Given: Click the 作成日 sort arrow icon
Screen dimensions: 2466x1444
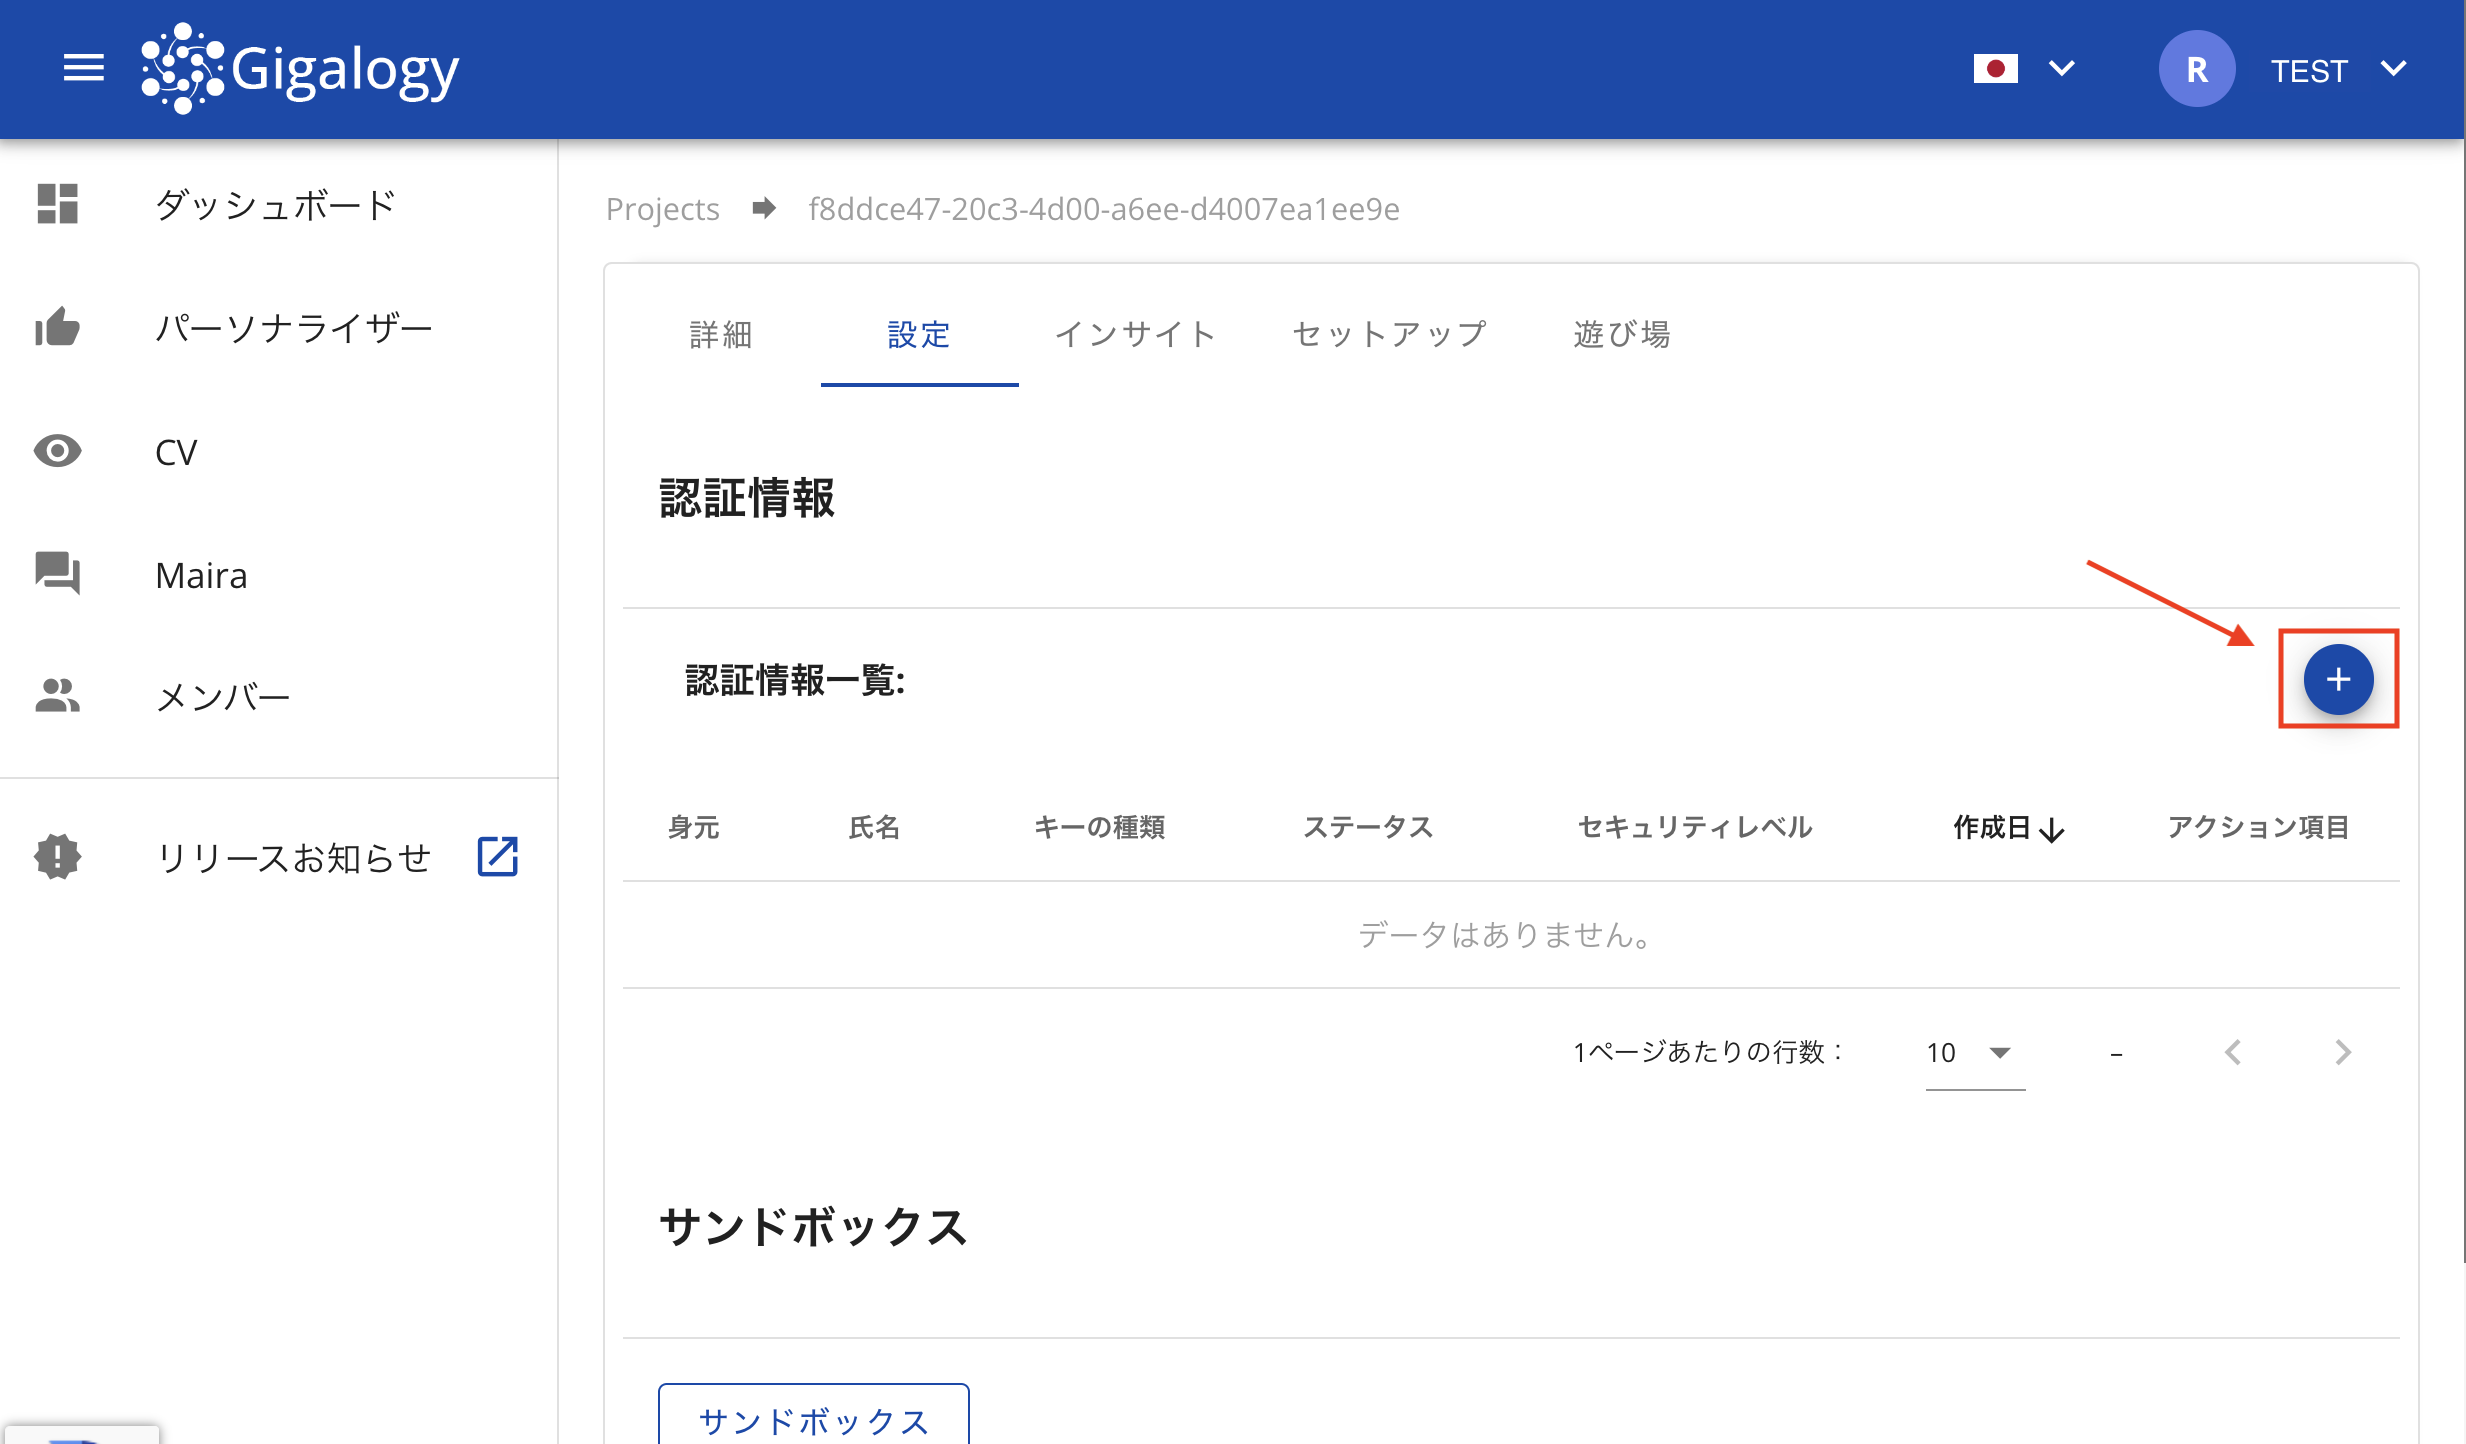Looking at the screenshot, I should click(2052, 830).
